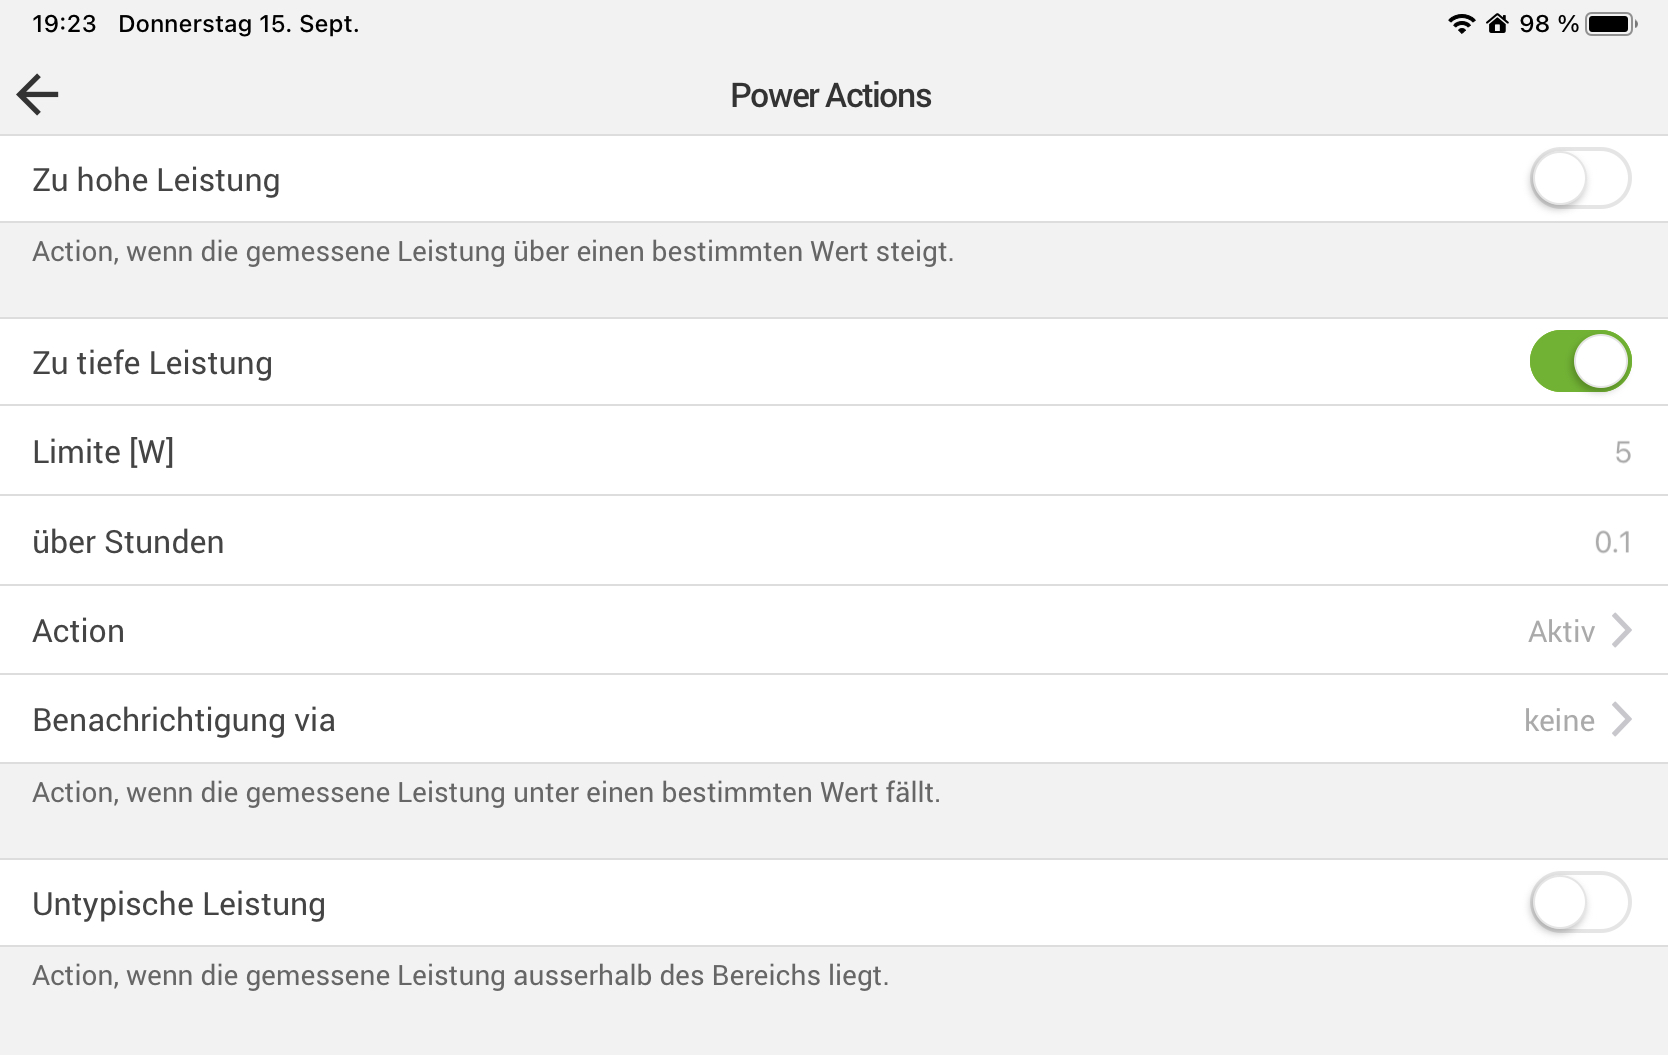Edit the über Stunden value 0.1
The height and width of the screenshot is (1055, 1668).
click(1612, 542)
